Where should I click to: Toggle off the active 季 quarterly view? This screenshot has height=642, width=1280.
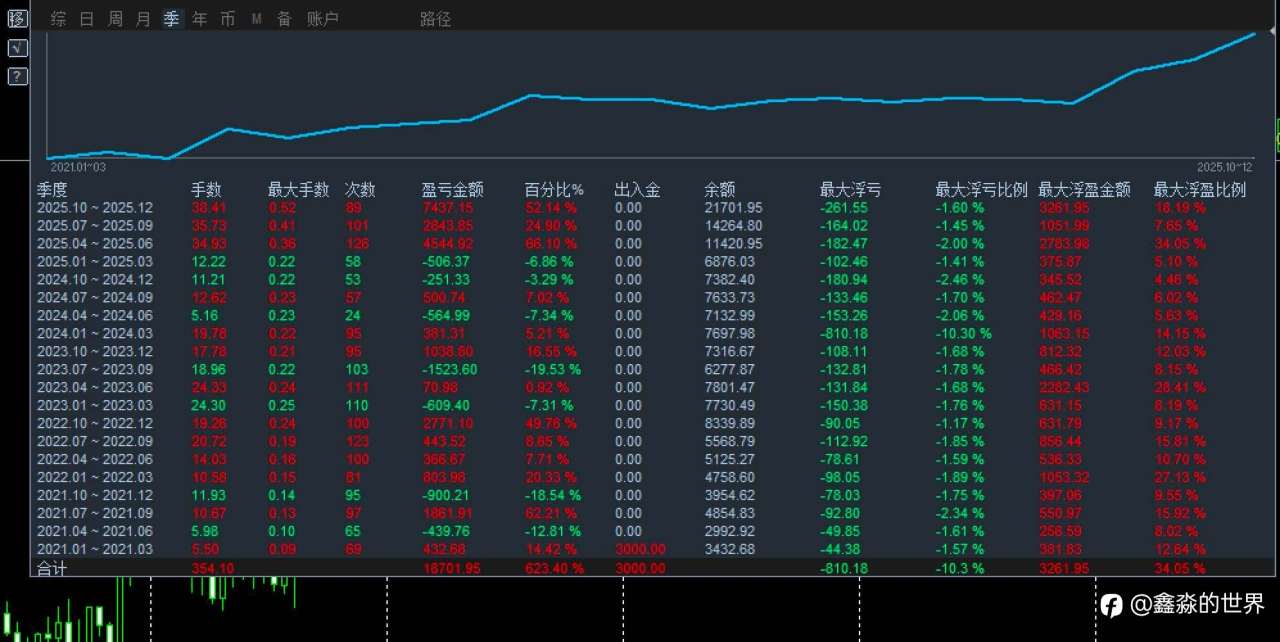pos(171,18)
